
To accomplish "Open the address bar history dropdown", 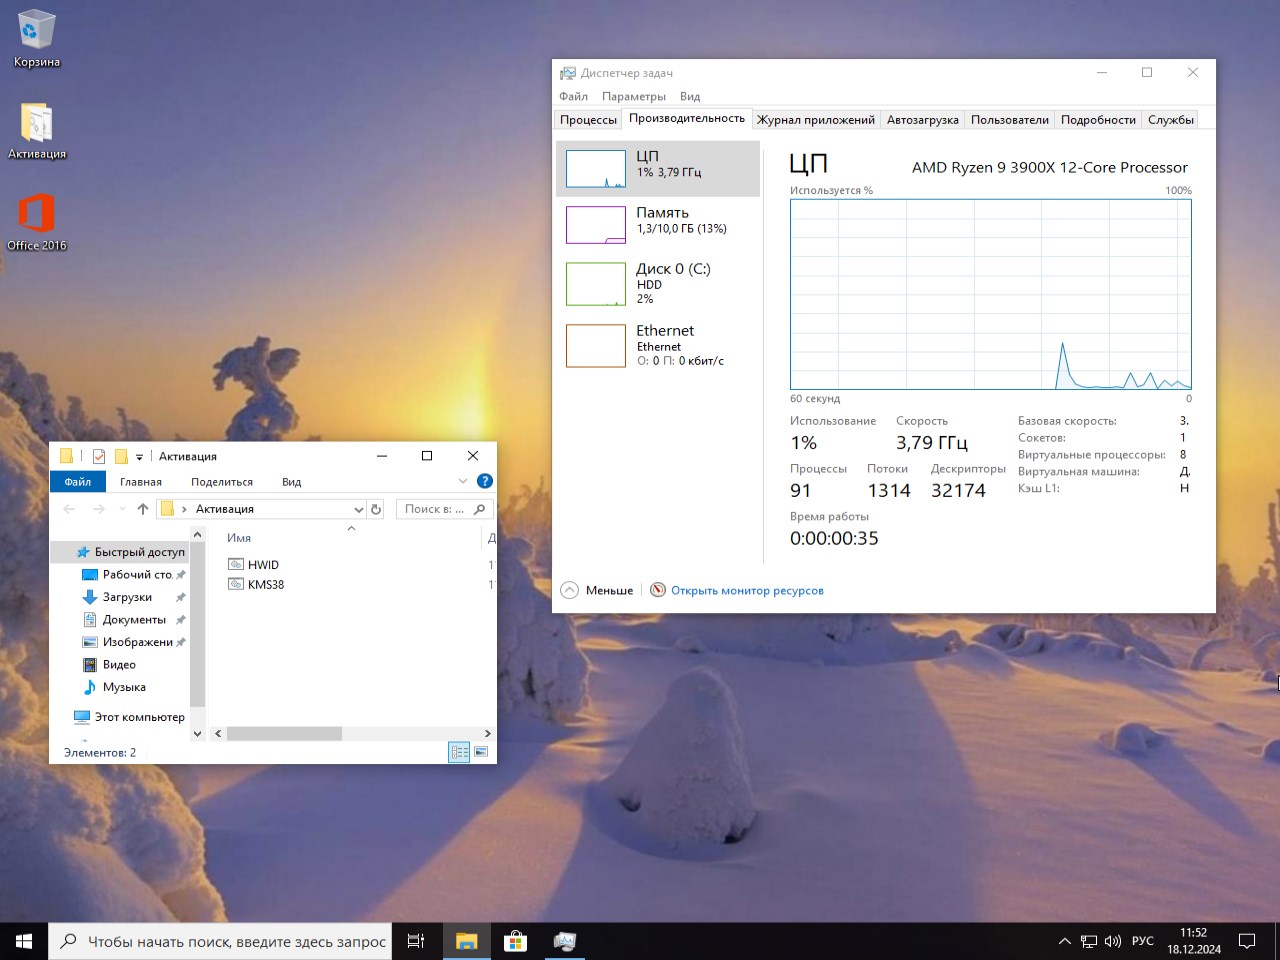I will [358, 508].
